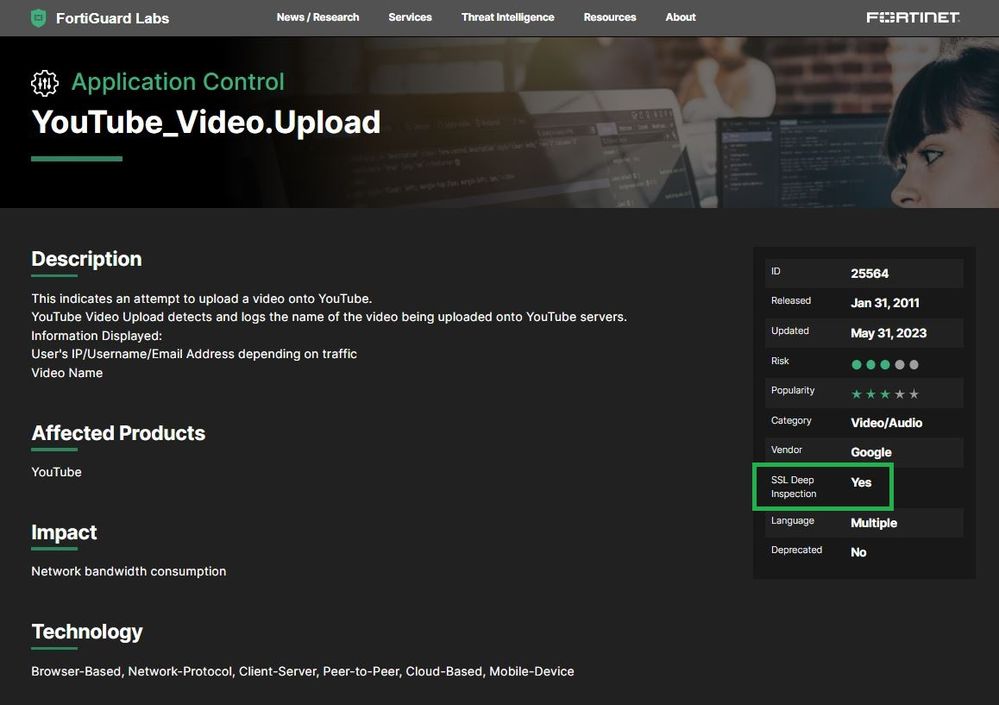Image resolution: width=999 pixels, height=705 pixels.
Task: Click the Category label in details panel
Action: coord(791,420)
